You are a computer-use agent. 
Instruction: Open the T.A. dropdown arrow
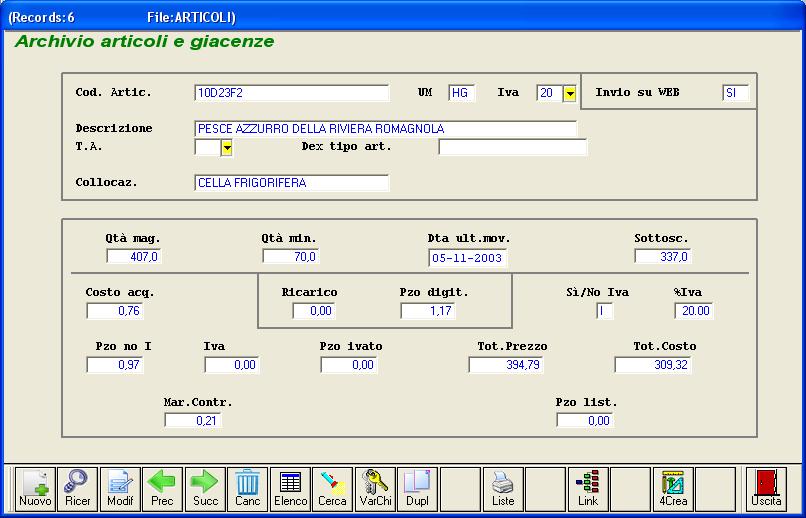click(227, 148)
